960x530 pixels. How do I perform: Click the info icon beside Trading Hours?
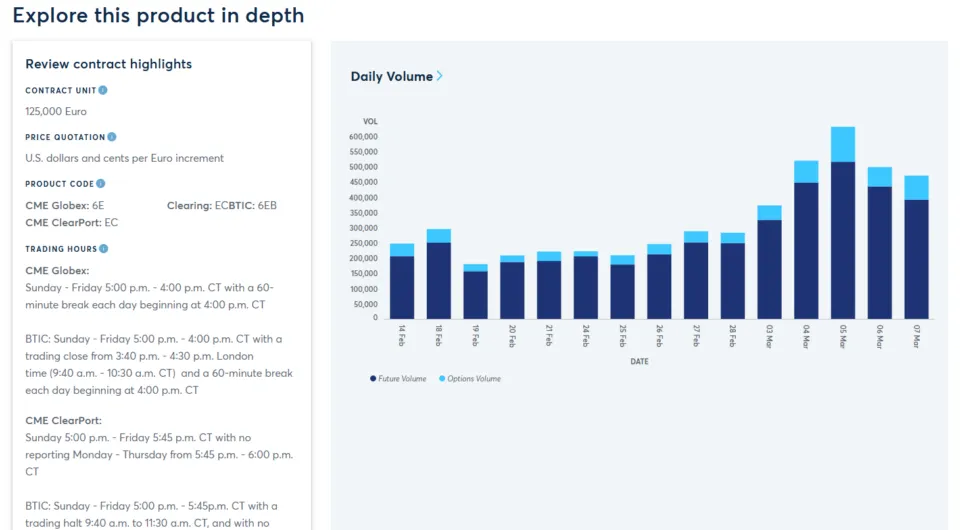point(104,248)
